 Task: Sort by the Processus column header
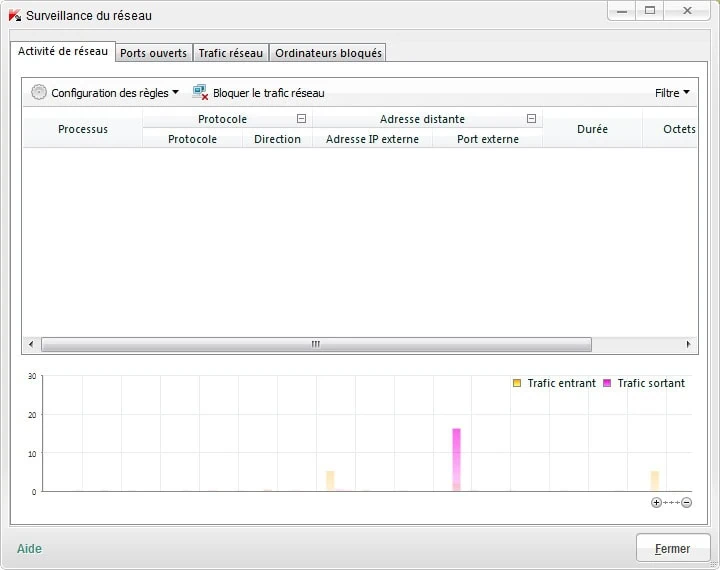(83, 129)
